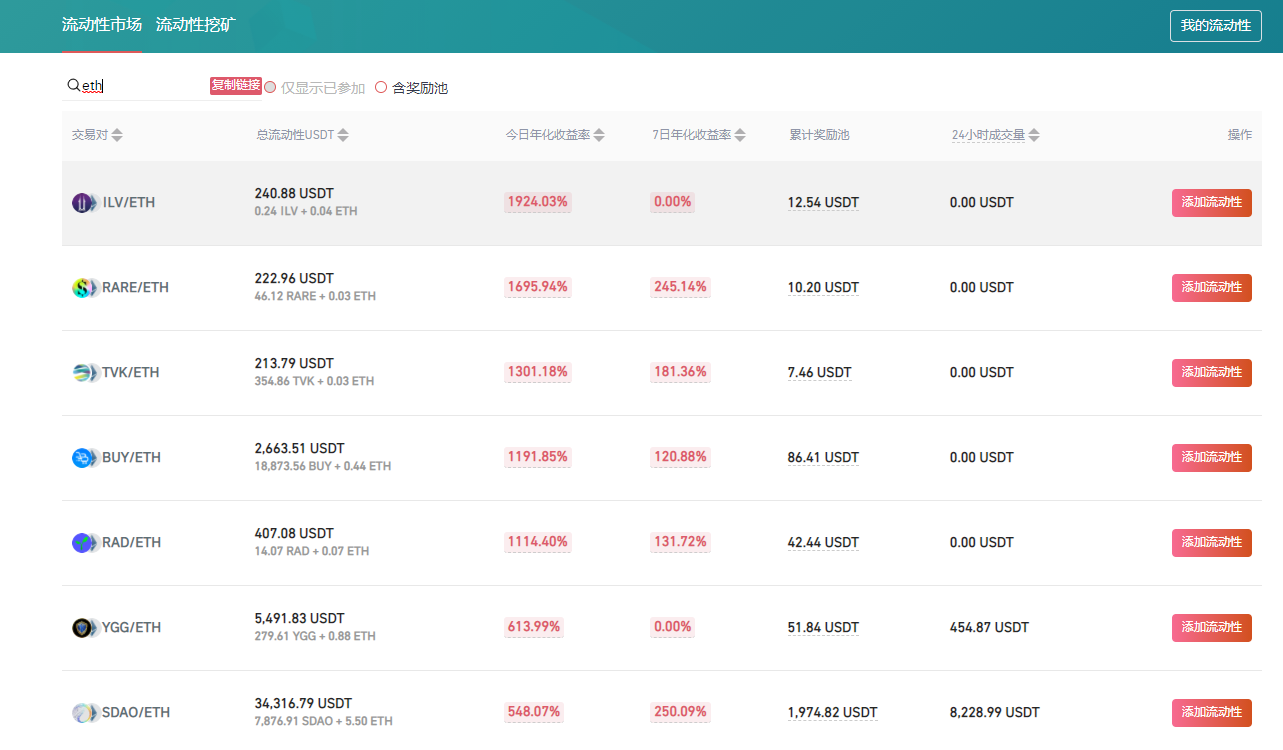Sort by 今日年化收益率 column arrows
The height and width of the screenshot is (750, 1283).
pyautogui.click(x=599, y=135)
